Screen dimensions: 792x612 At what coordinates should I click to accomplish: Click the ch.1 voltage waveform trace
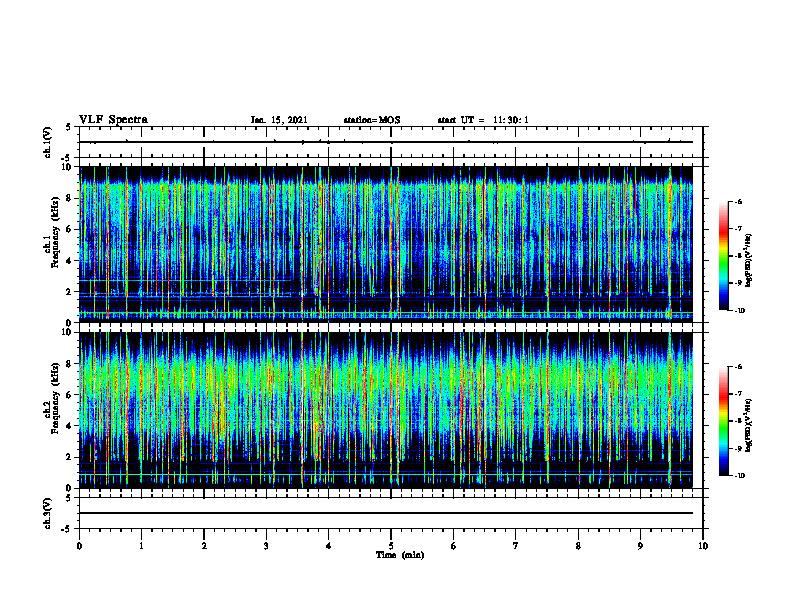(386, 142)
